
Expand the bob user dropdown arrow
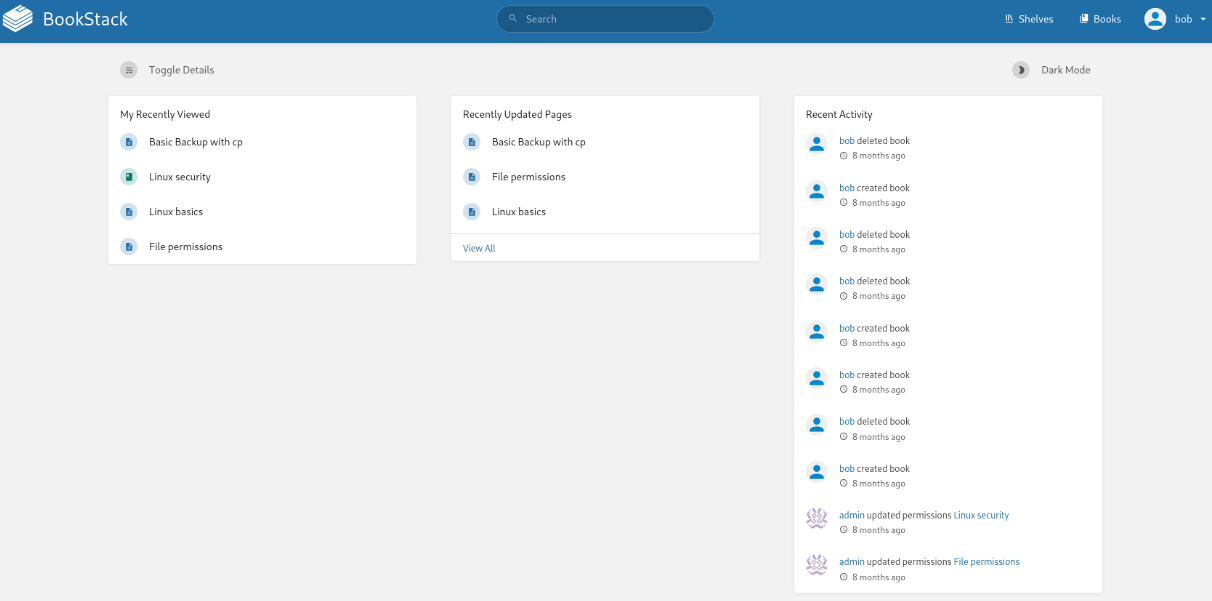pos(1201,19)
